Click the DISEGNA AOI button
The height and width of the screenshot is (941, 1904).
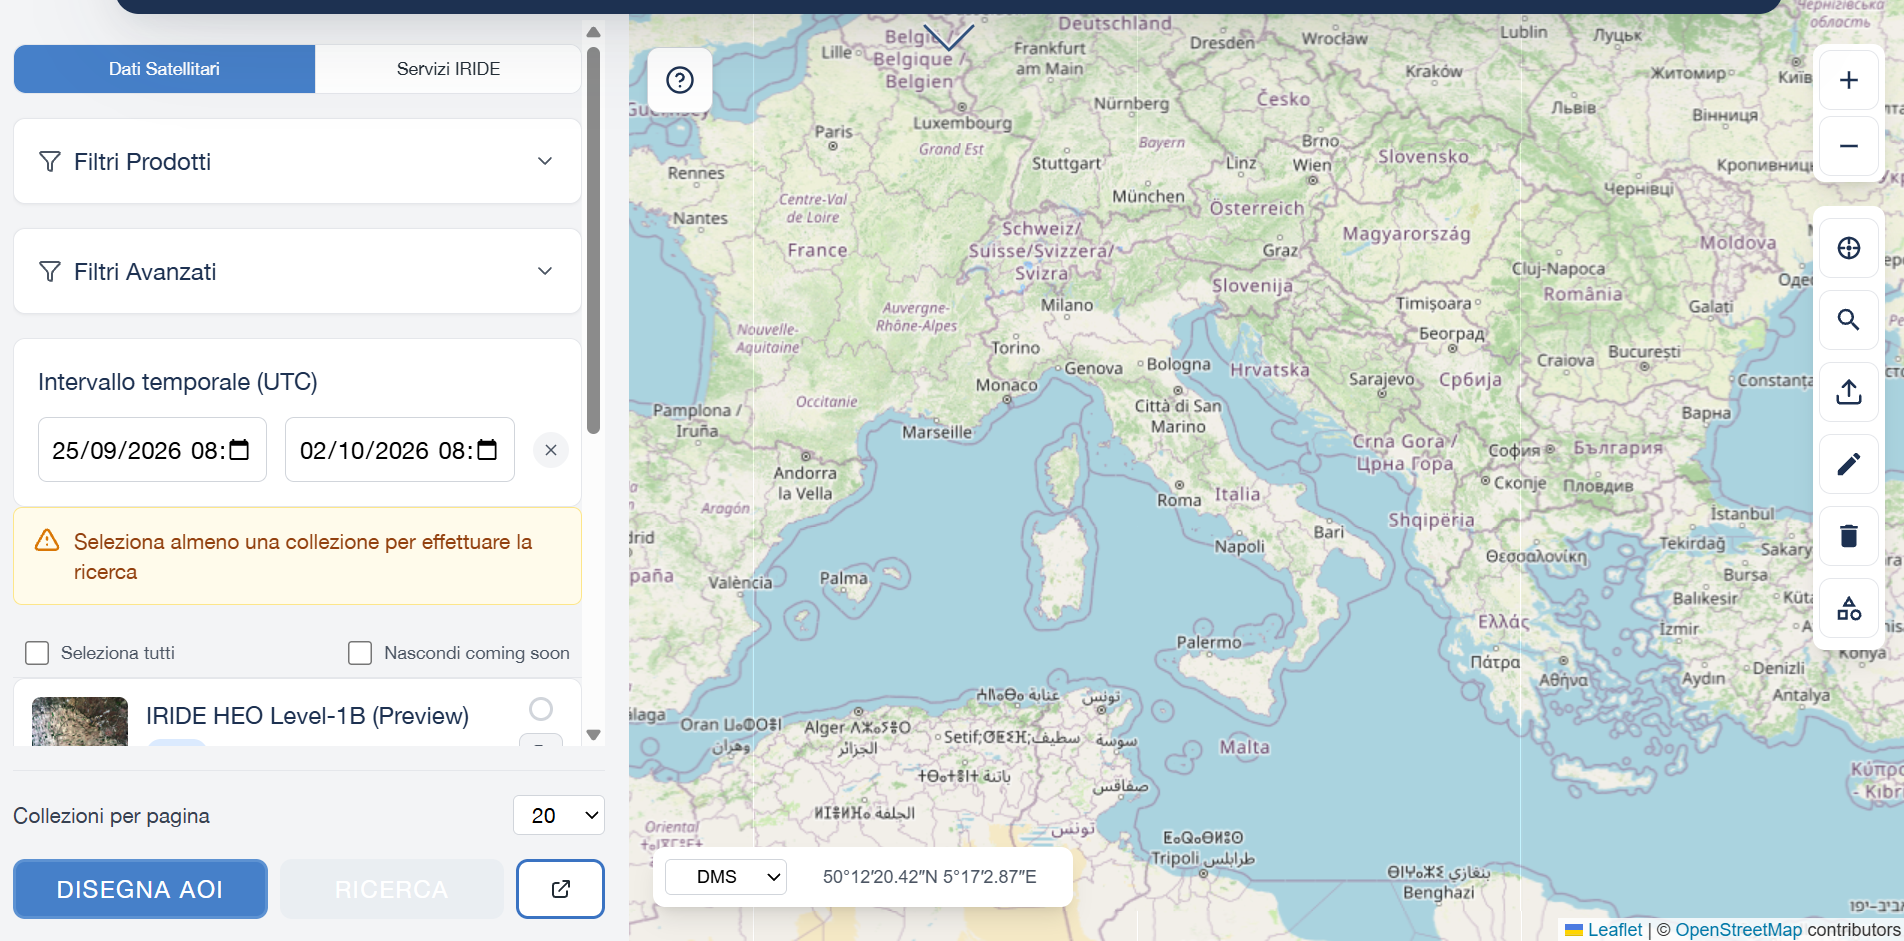pyautogui.click(x=140, y=889)
